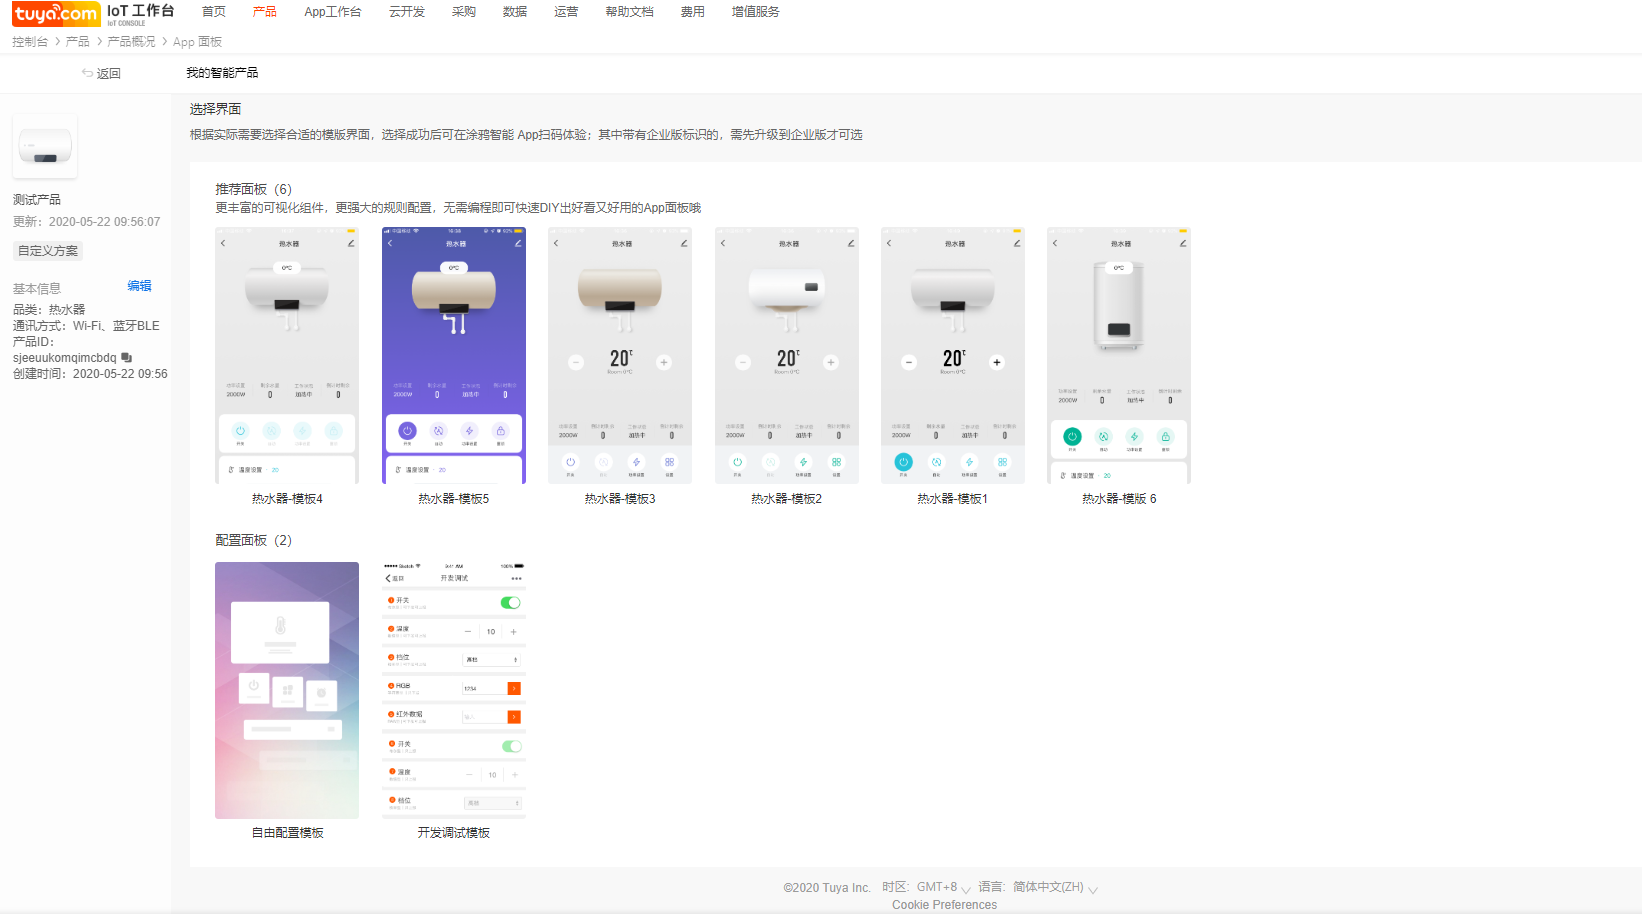Viewport: 1642px width, 914px height.
Task: Click the edit pencil icon on 热水器-模板4 card
Action: (349, 242)
